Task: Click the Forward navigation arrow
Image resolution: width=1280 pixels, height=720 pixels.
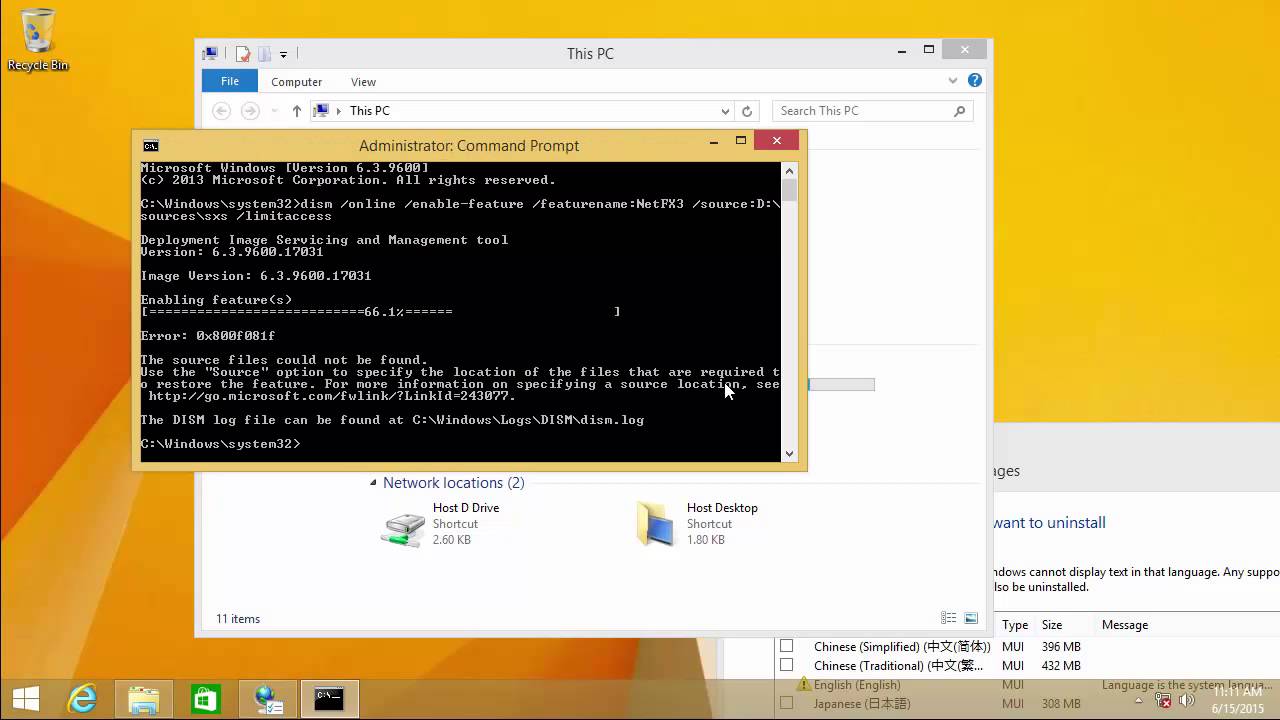Action: [x=251, y=111]
